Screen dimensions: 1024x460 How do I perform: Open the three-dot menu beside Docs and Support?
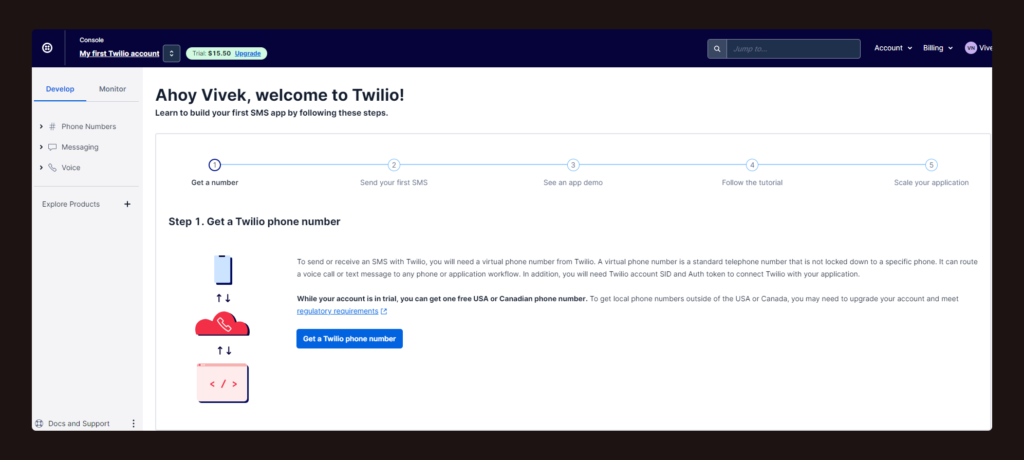click(134, 423)
